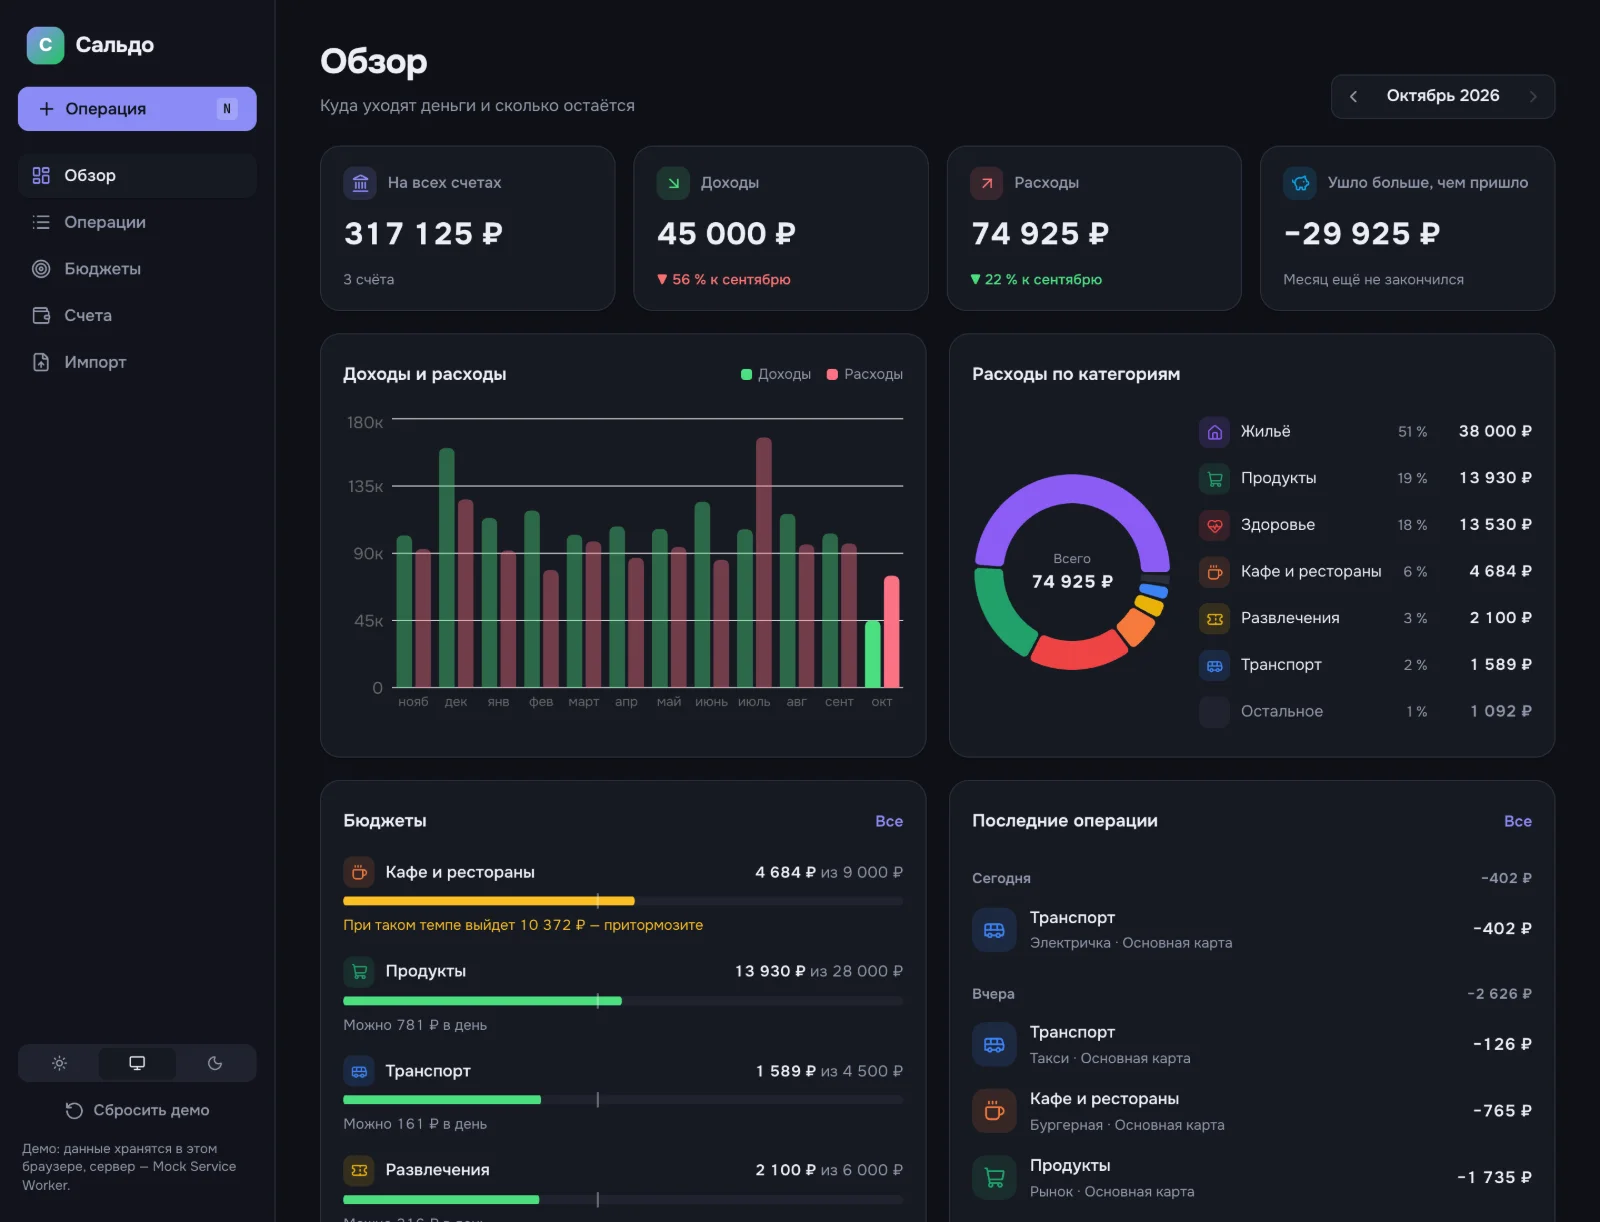Click the Сальдо logo icon
The width and height of the screenshot is (1600, 1222).
45,45
